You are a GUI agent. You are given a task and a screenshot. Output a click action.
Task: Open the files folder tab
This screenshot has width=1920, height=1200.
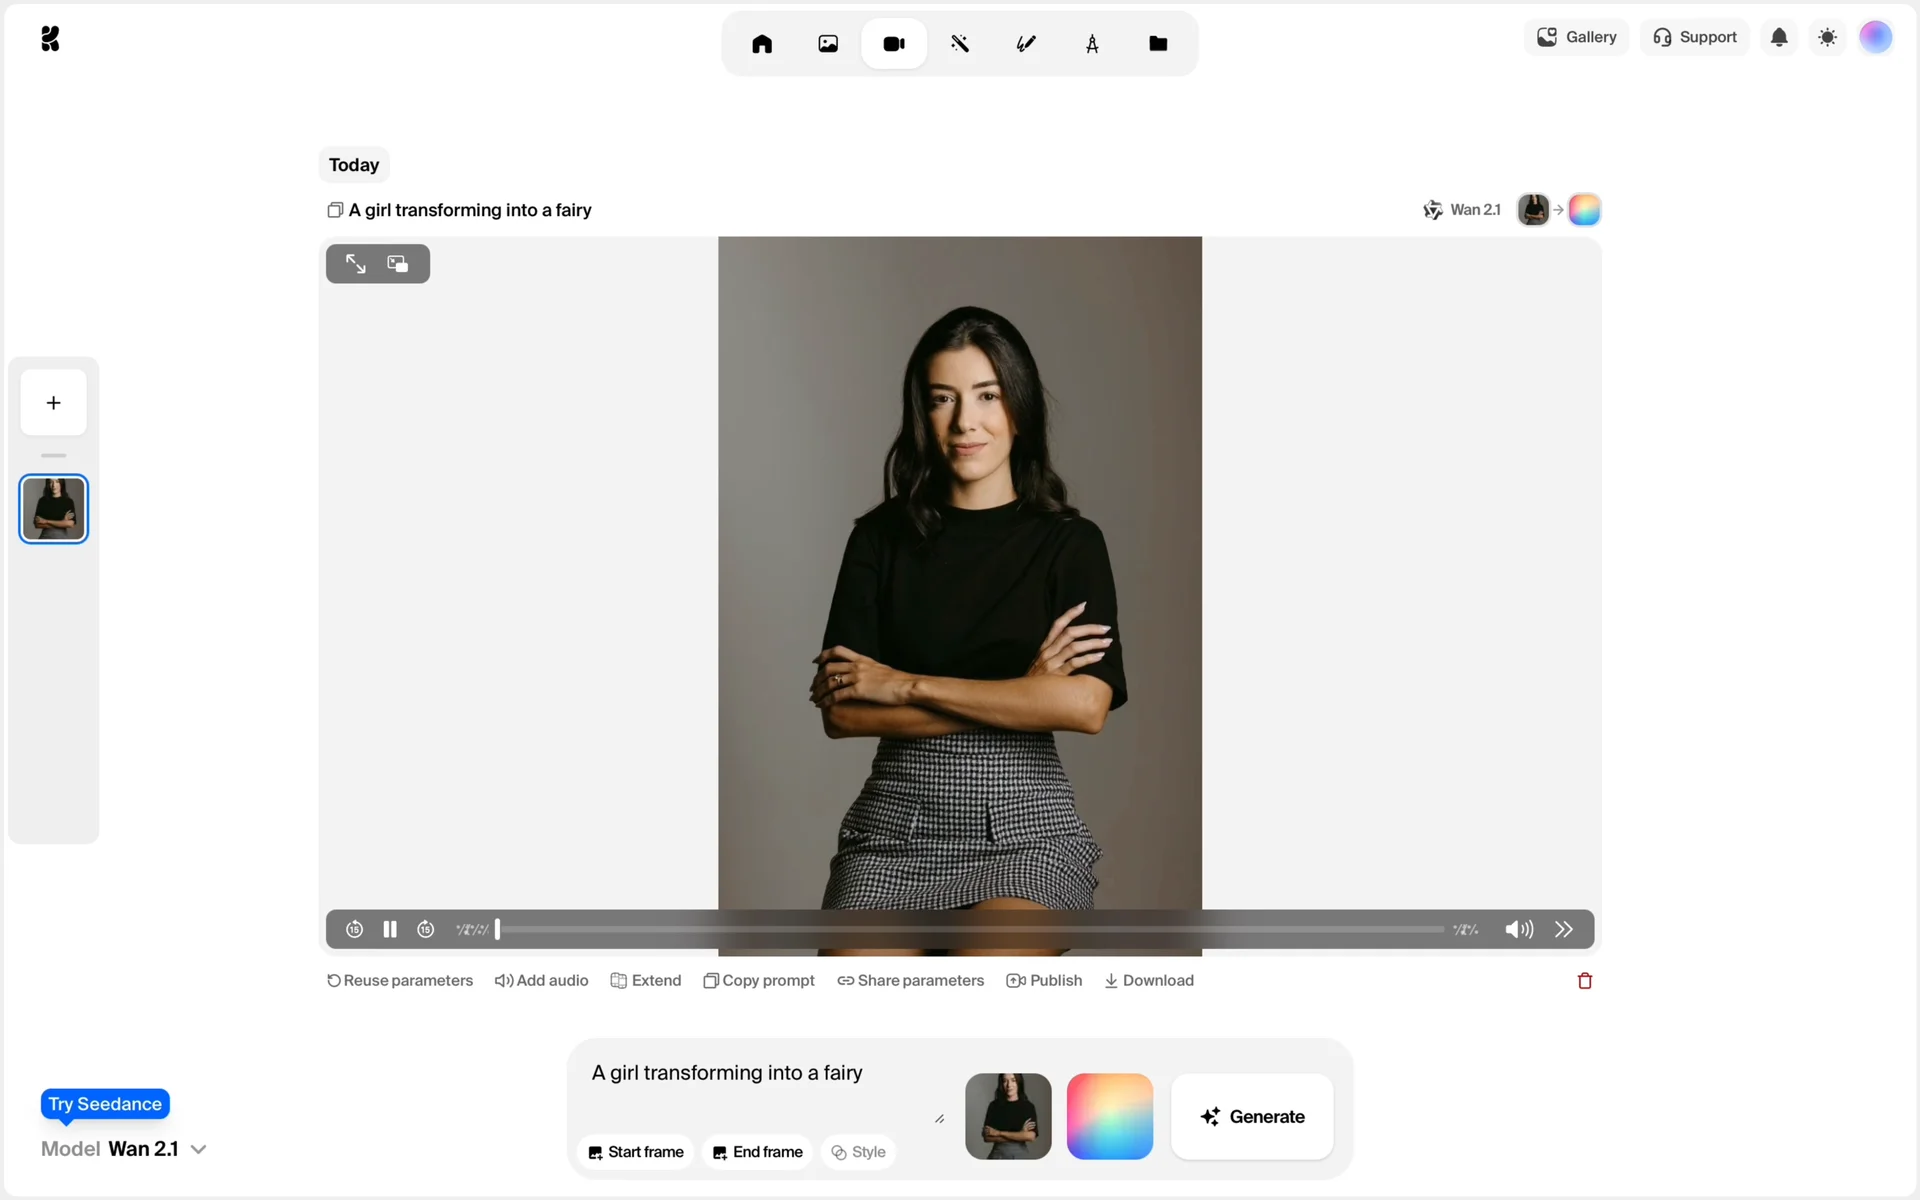[1158, 44]
